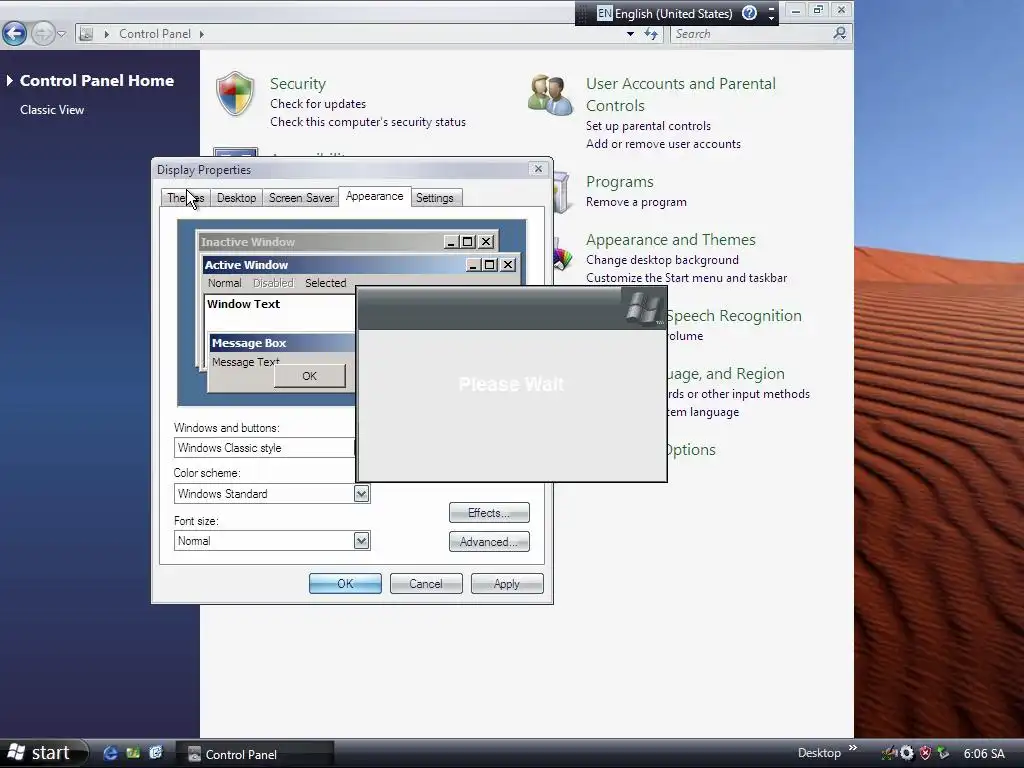Viewport: 1024px width, 768px height.
Task: Switch to the Themes tab
Action: (185, 198)
